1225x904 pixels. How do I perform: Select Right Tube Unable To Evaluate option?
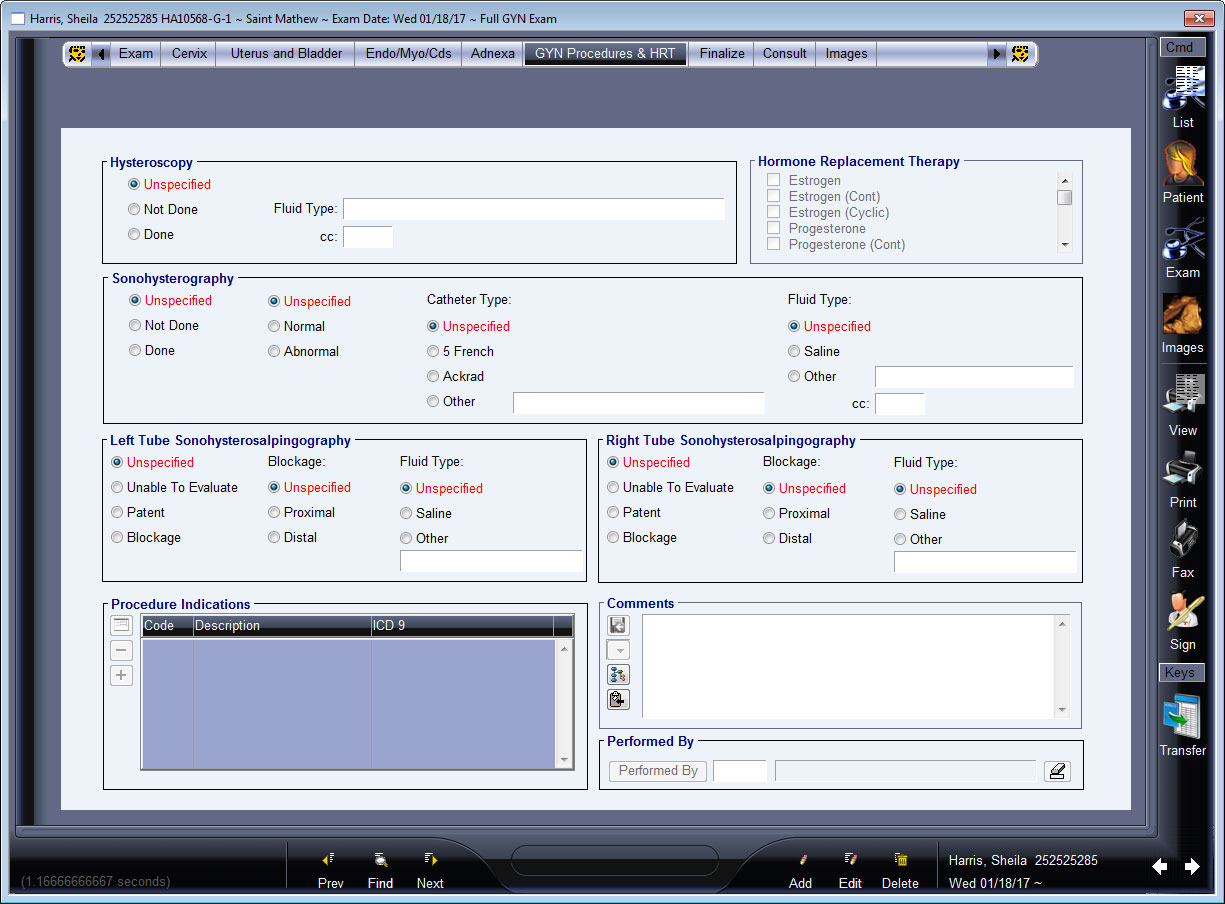click(x=613, y=488)
